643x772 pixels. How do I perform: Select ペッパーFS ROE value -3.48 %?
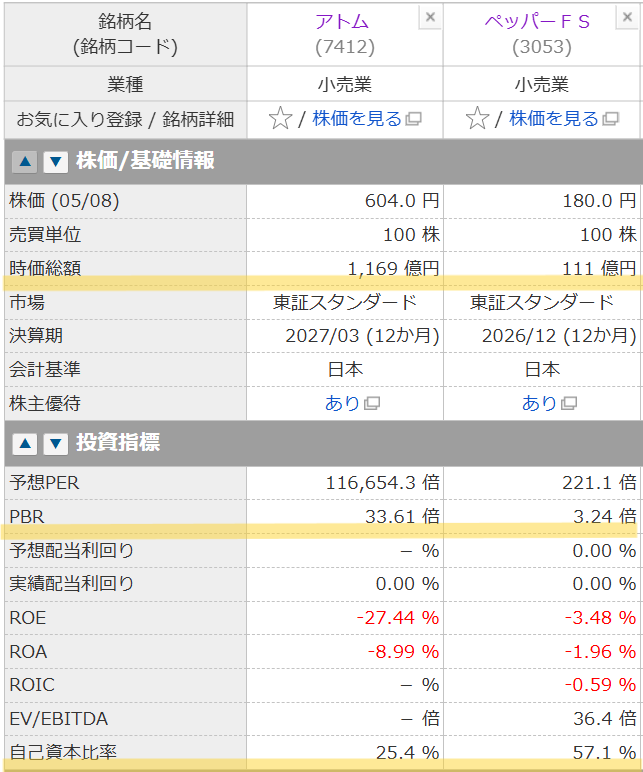(x=600, y=617)
